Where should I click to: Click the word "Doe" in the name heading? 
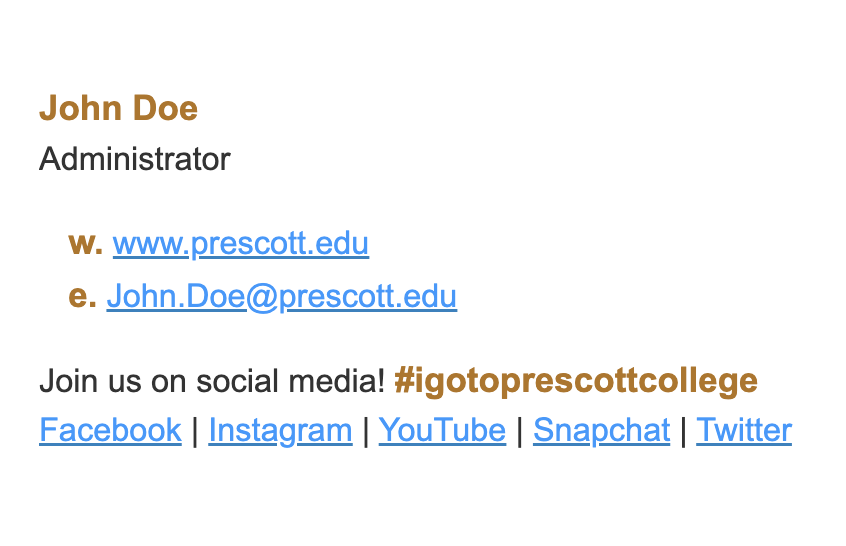click(x=166, y=108)
